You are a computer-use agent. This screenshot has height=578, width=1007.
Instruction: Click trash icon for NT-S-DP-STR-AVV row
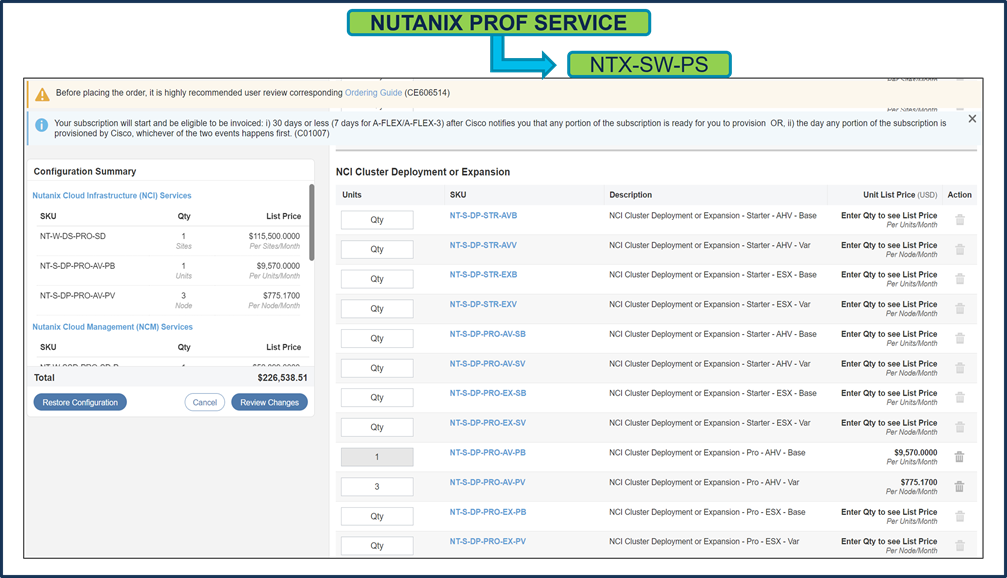coord(959,249)
